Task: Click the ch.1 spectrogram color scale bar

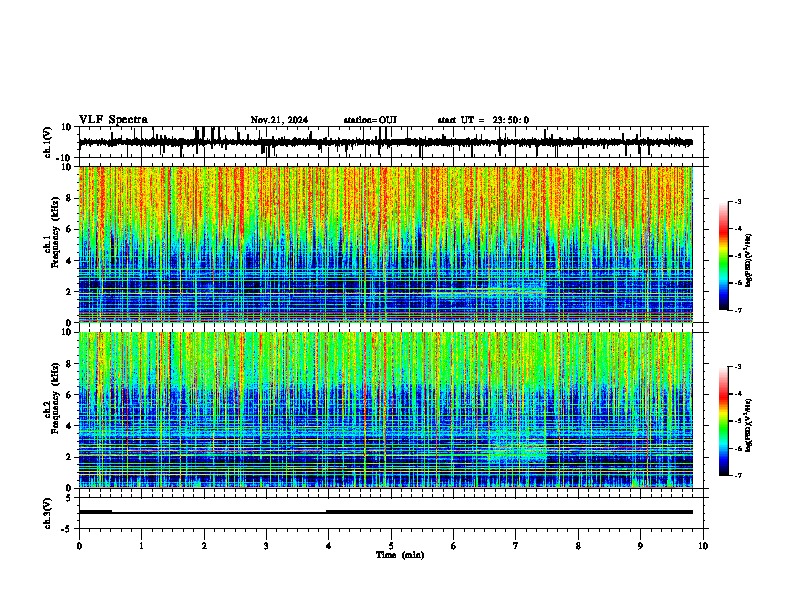Action: pyautogui.click(x=724, y=256)
